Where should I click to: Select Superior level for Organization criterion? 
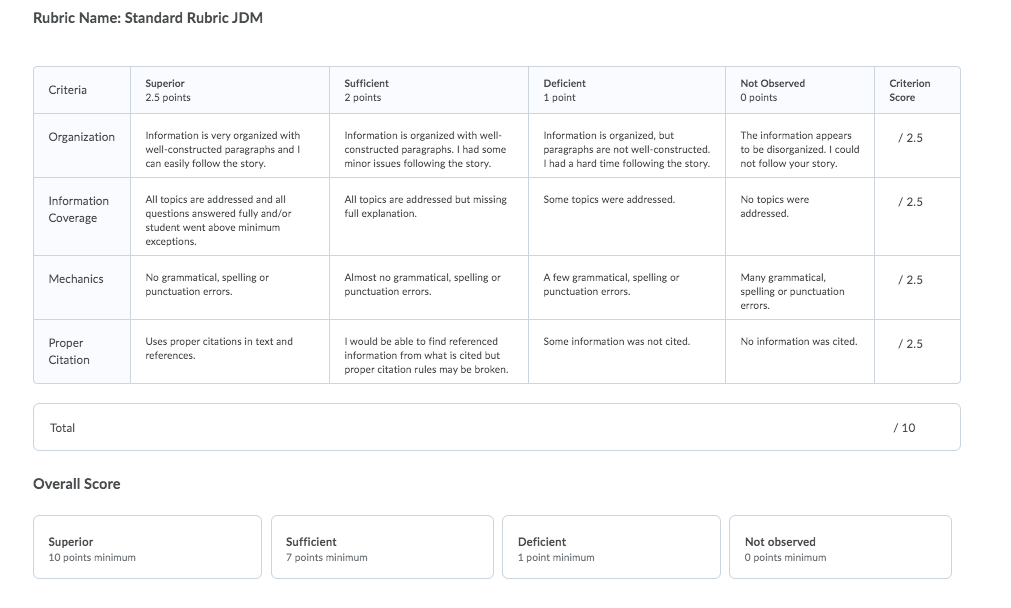230,146
